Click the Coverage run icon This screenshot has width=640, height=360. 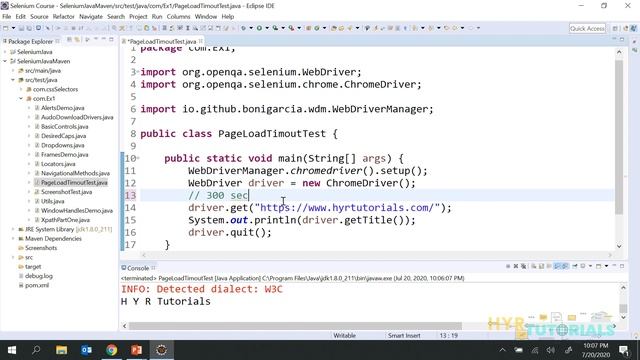click(x=275, y=28)
